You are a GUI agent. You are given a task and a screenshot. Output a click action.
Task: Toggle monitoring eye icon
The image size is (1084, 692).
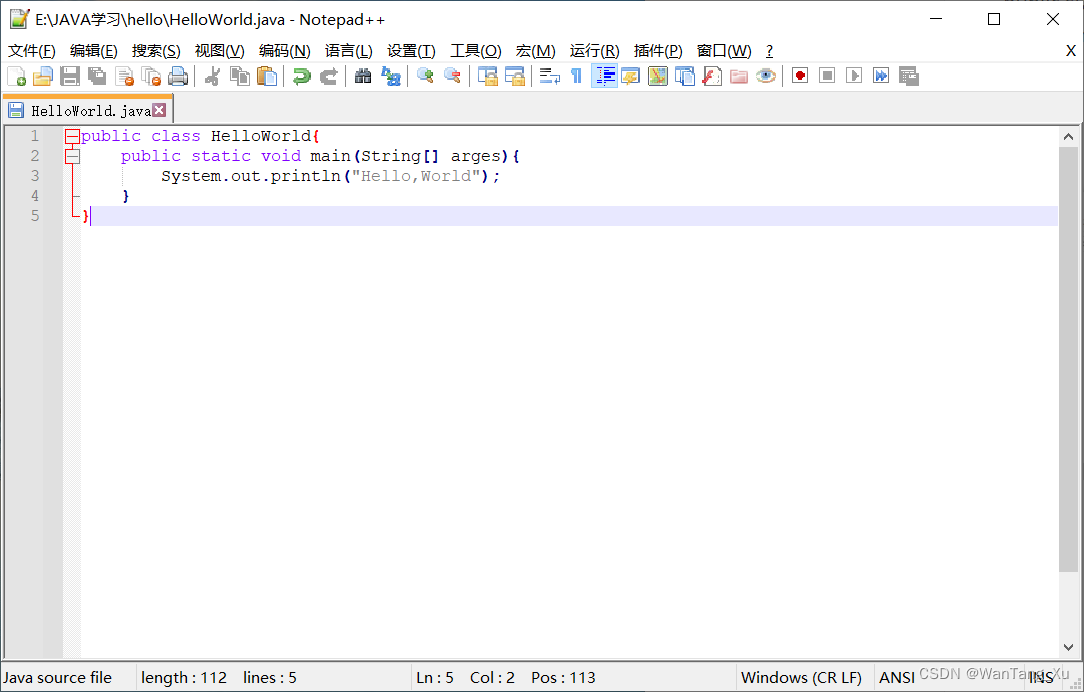(x=765, y=76)
